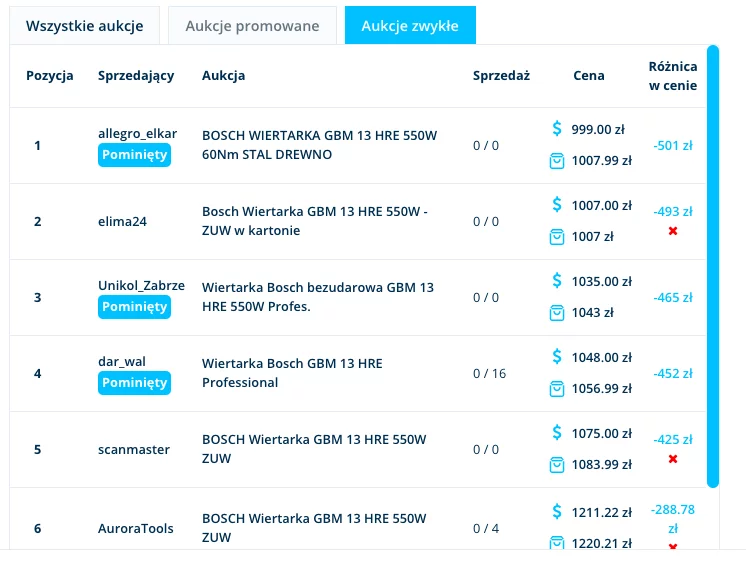
Task: Open seller AuroraTools
Action: pyautogui.click(x=136, y=528)
